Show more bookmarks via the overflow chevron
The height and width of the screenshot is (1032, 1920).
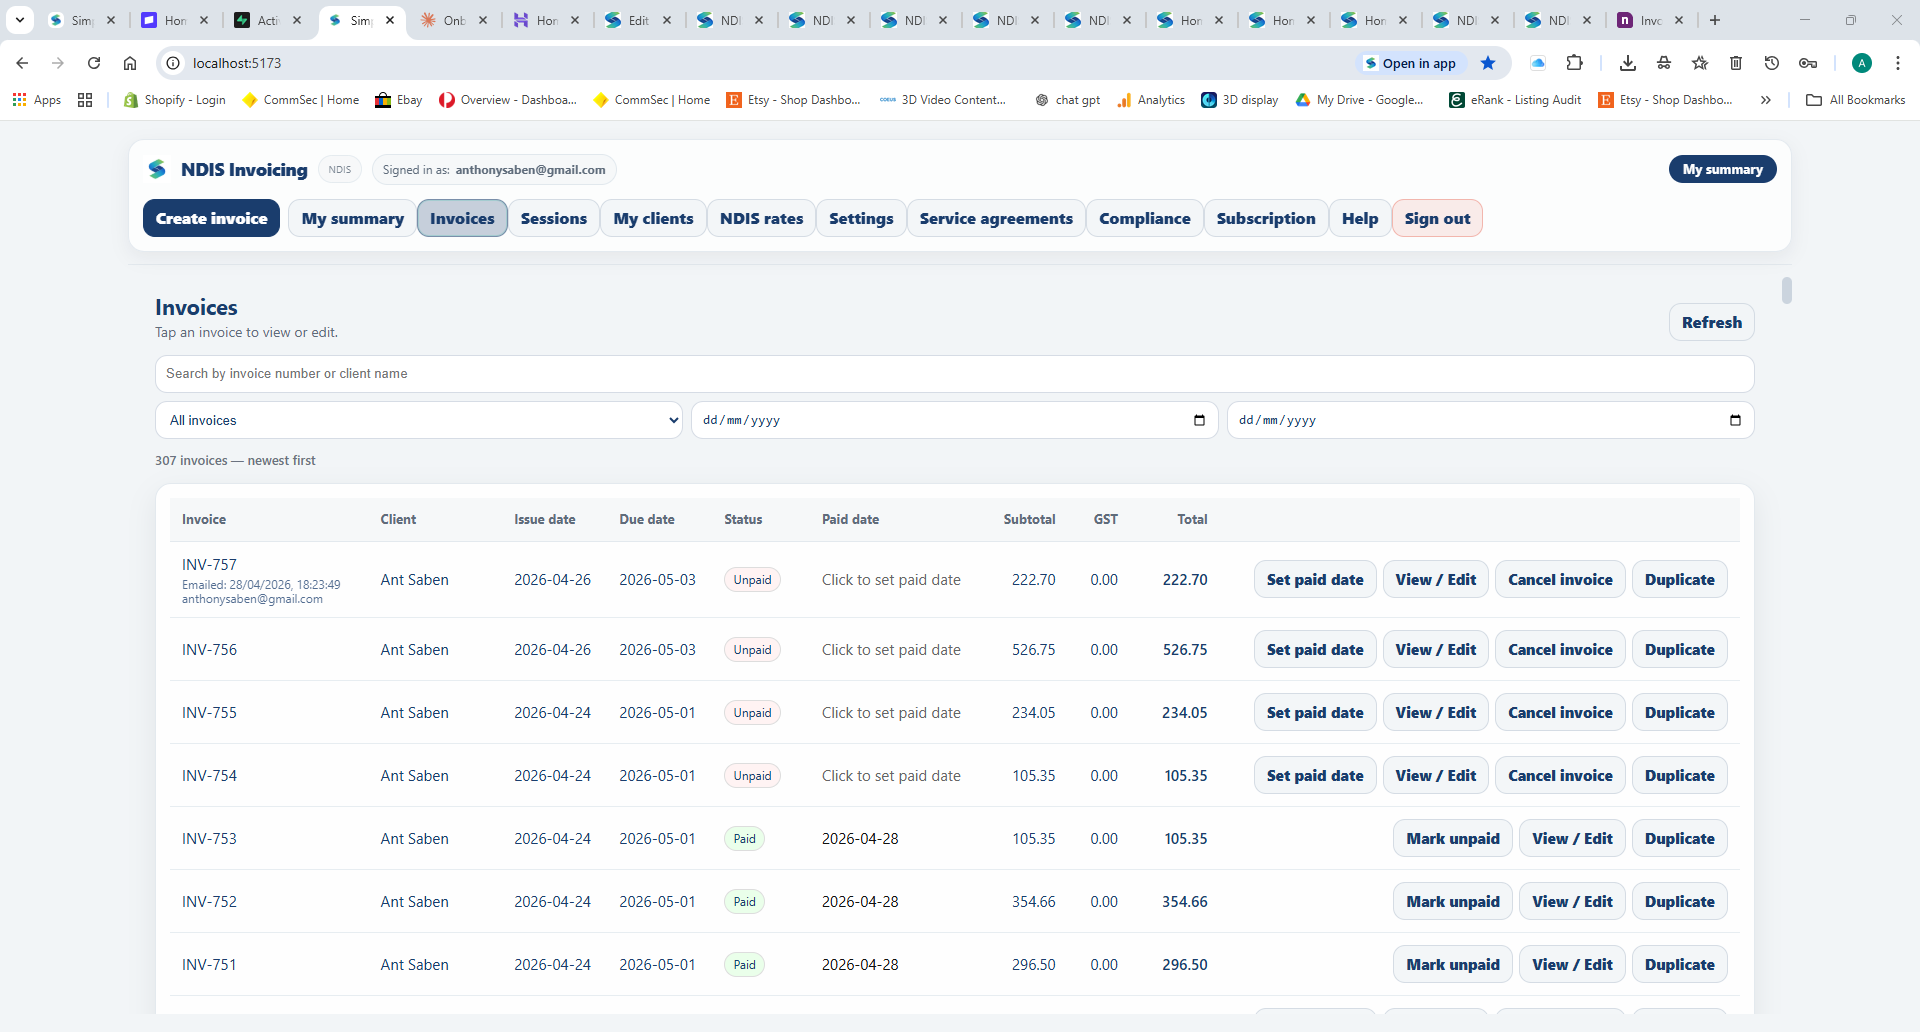(1766, 100)
